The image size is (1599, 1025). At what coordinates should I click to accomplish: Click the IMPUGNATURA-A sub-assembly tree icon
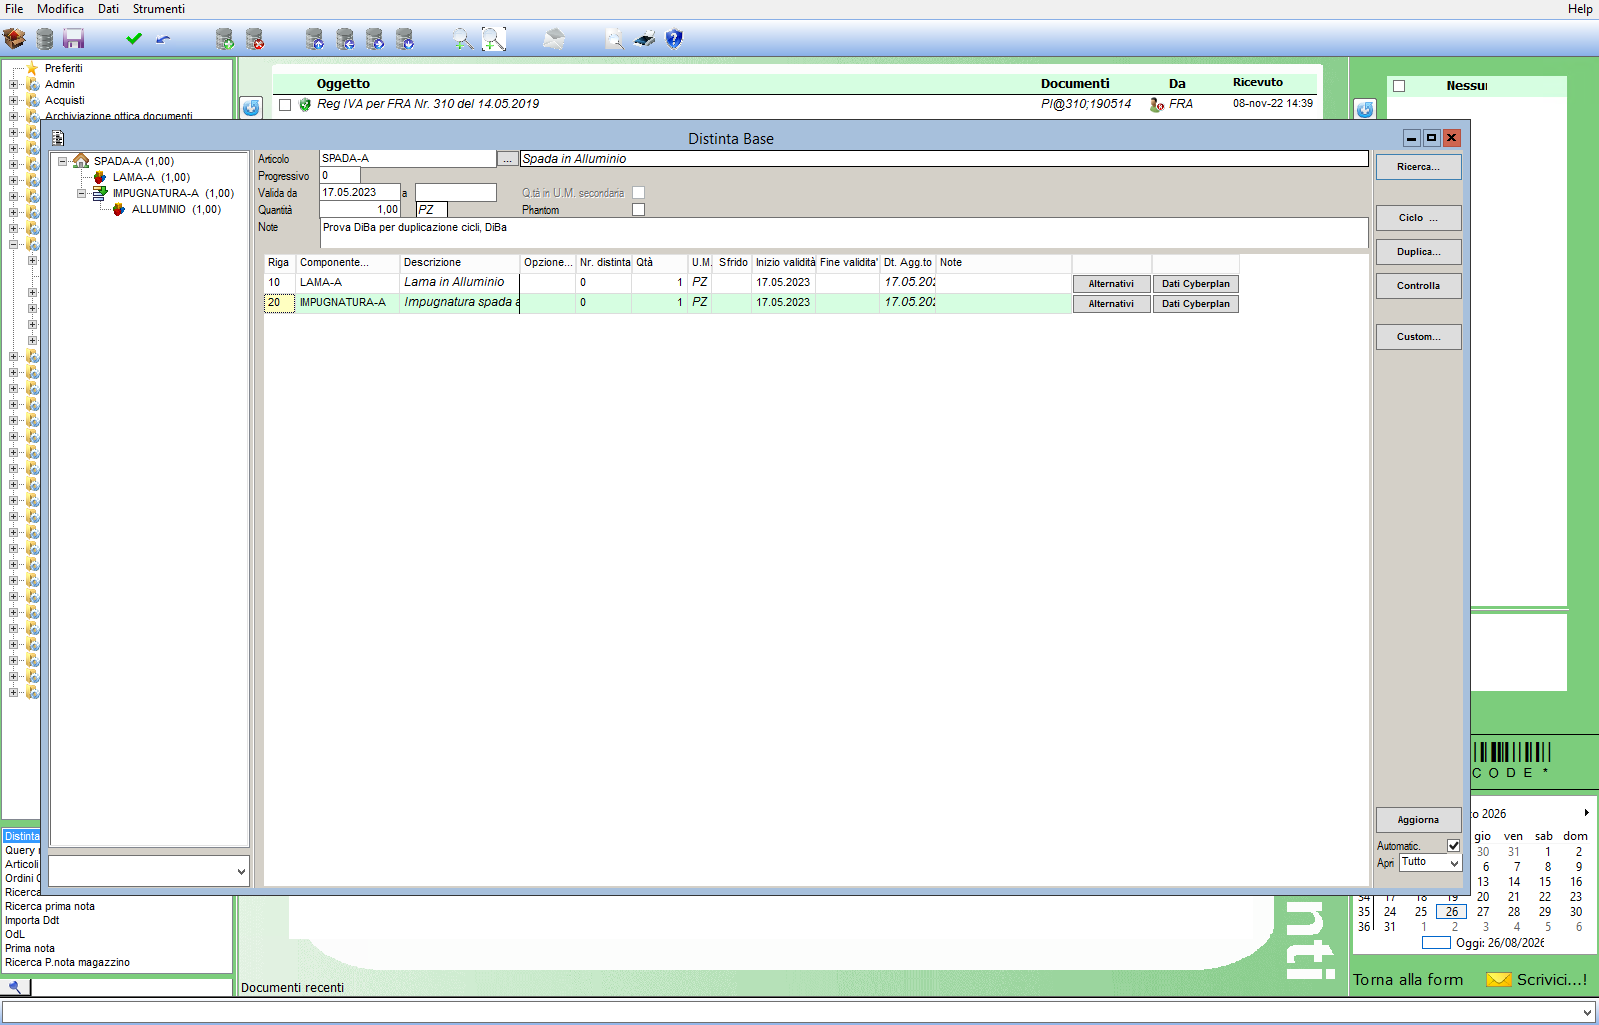pos(100,193)
